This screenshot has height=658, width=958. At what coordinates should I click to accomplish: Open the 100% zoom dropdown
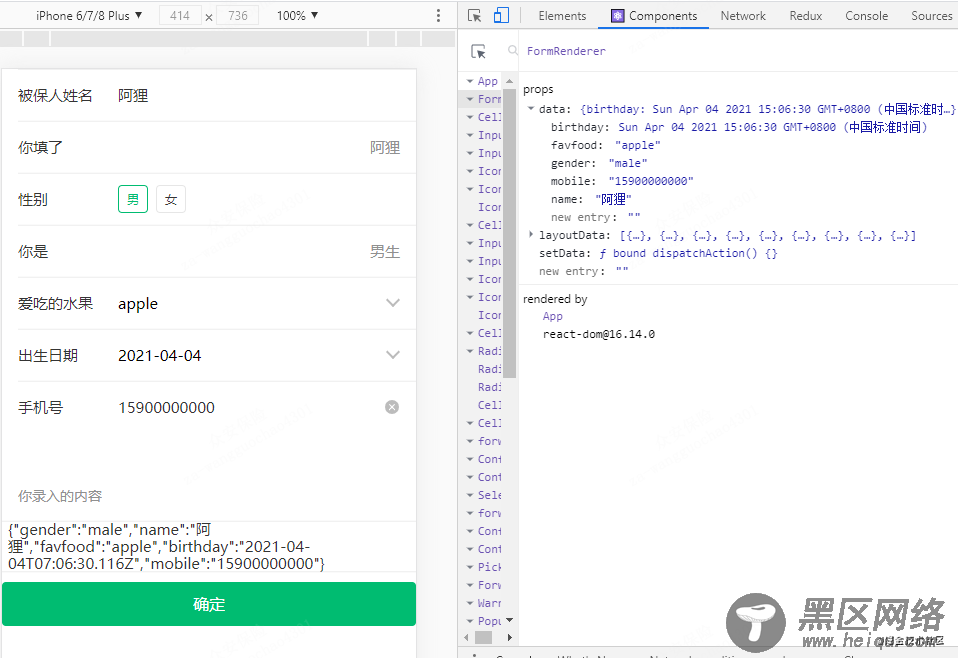click(x=298, y=16)
